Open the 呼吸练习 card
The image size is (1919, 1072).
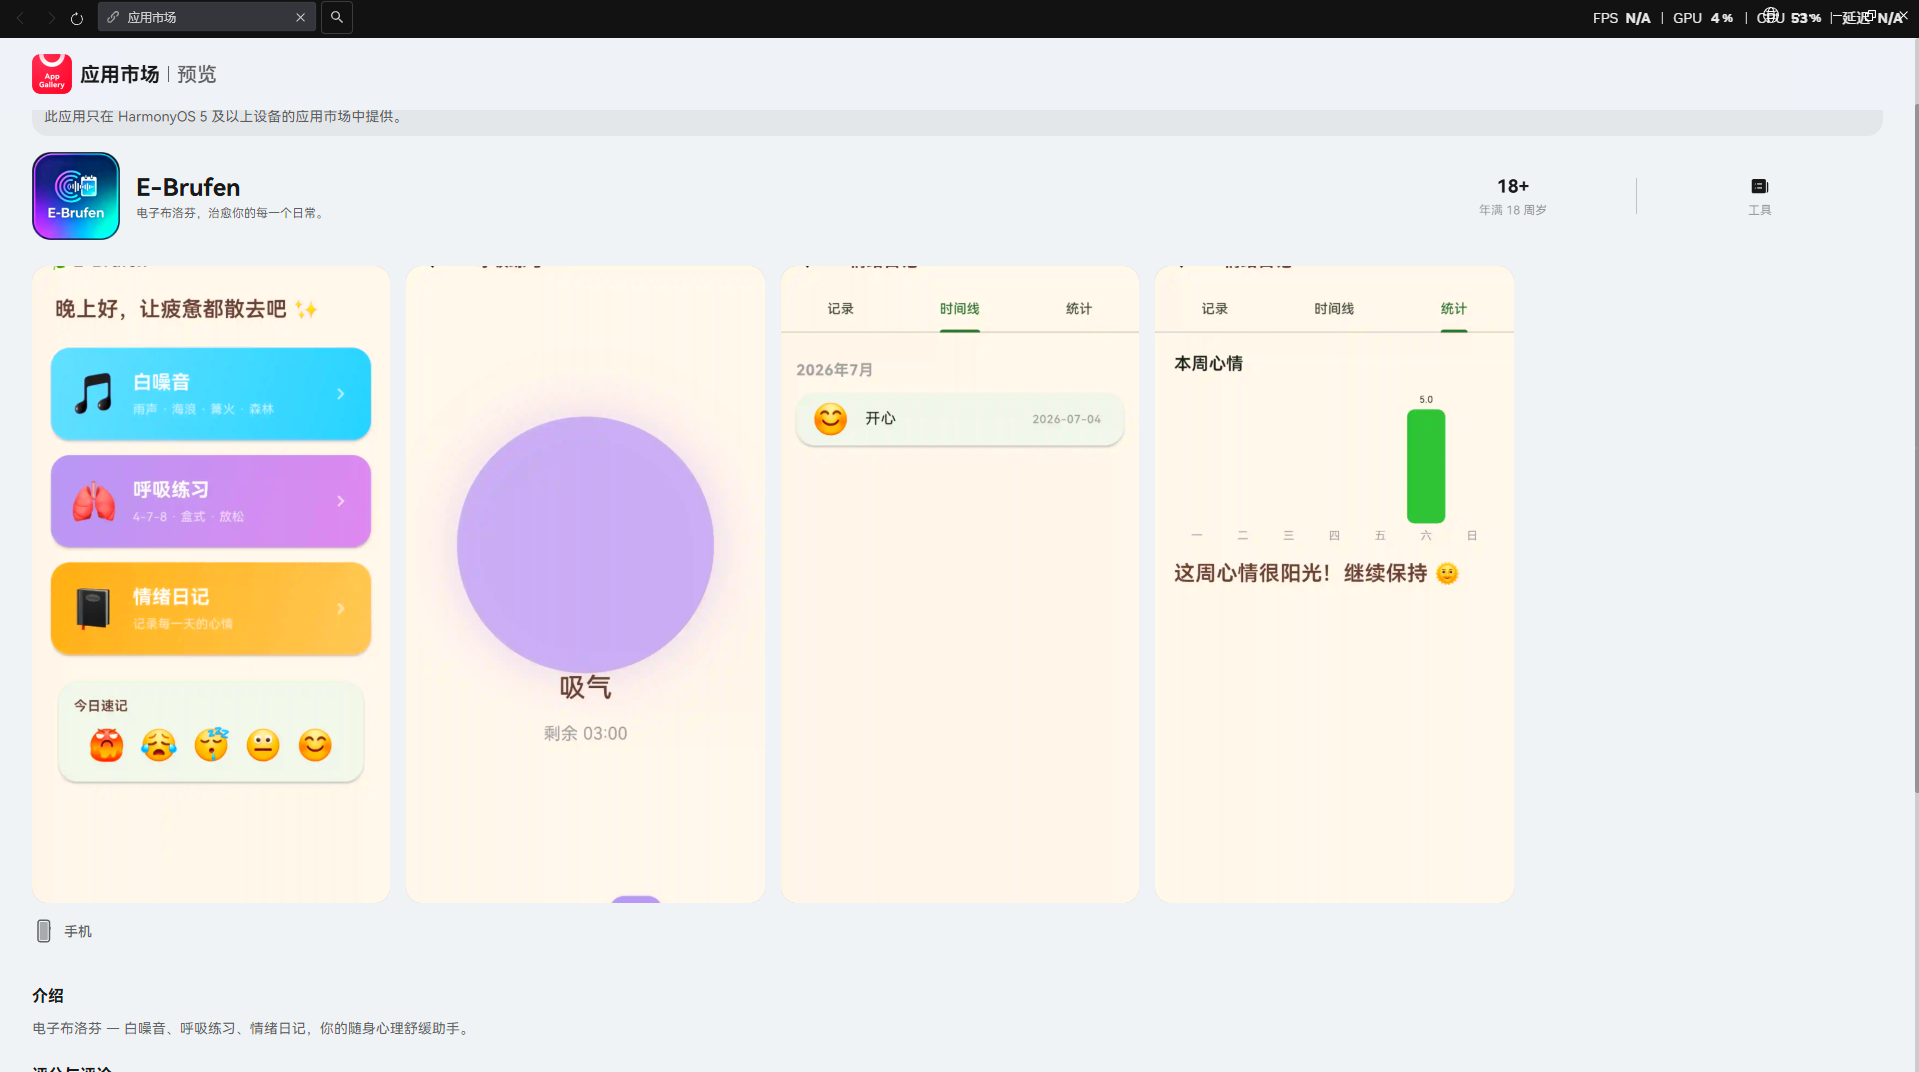(211, 501)
